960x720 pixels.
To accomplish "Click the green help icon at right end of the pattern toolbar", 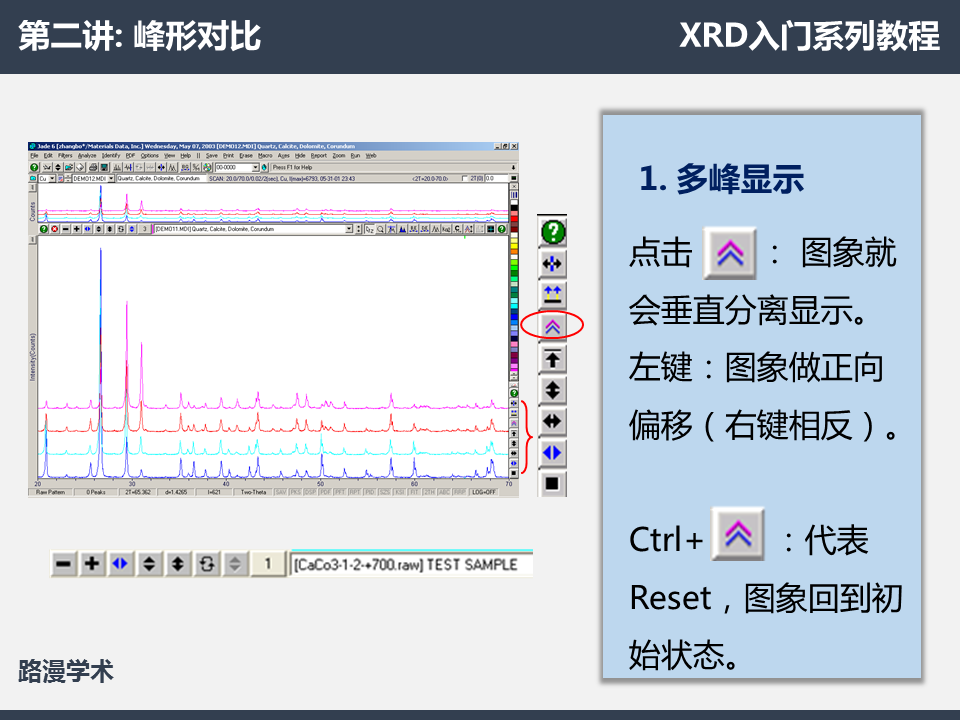I will (501, 229).
